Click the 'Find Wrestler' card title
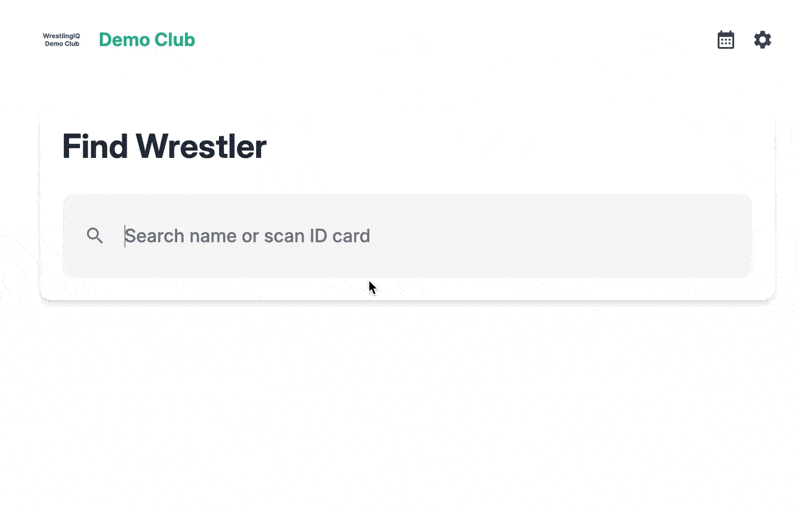This screenshot has height=512, width=800. [164, 147]
